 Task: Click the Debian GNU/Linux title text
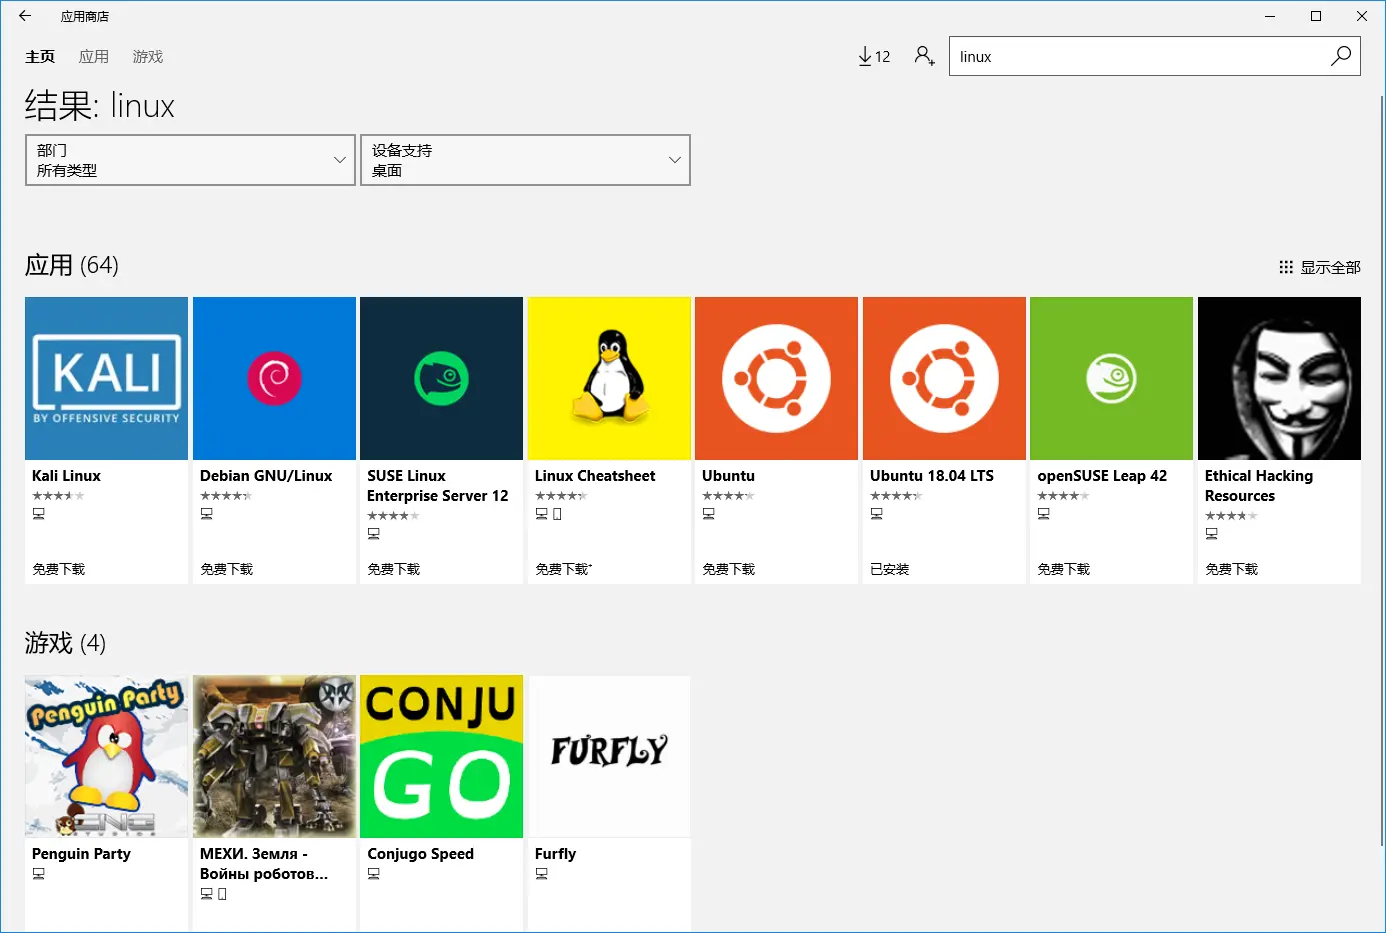[266, 476]
